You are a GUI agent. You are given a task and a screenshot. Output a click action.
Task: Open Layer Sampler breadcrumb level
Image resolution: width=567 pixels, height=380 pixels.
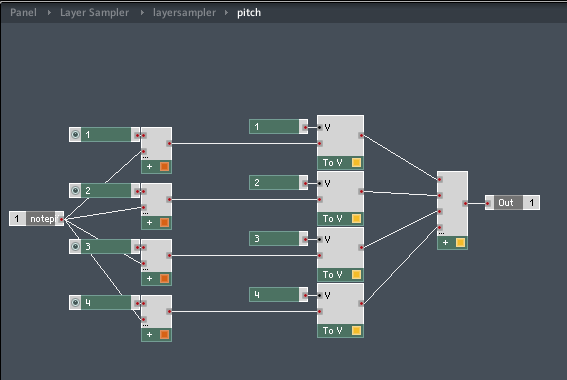(x=94, y=13)
